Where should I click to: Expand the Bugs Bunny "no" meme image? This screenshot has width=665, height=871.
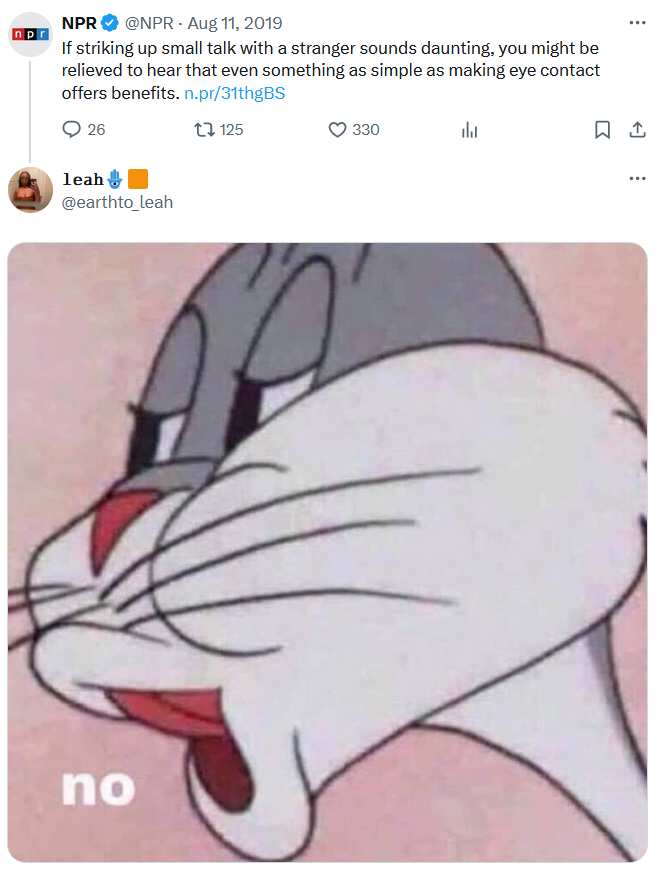[327, 550]
